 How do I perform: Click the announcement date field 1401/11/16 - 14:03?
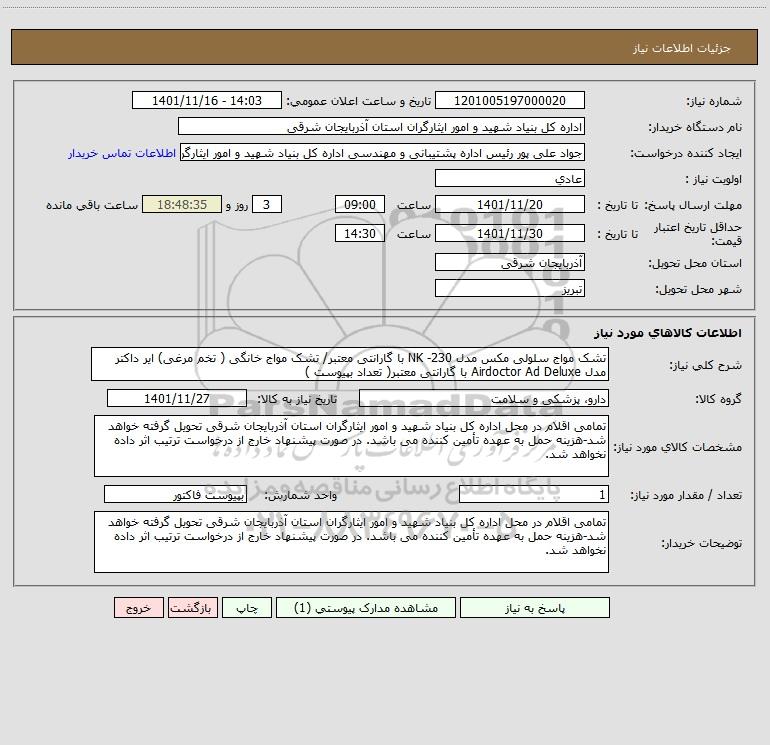click(207, 100)
